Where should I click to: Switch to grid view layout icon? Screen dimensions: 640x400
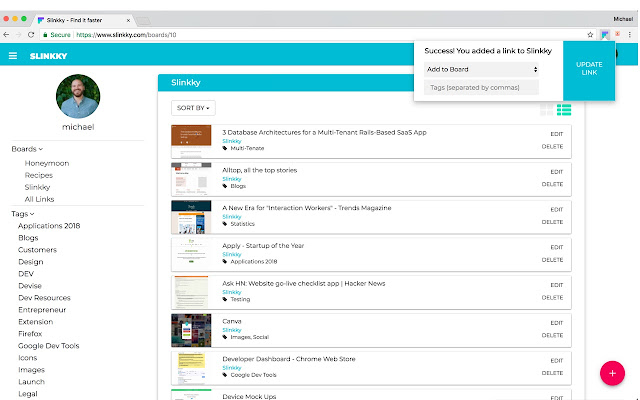pos(546,109)
